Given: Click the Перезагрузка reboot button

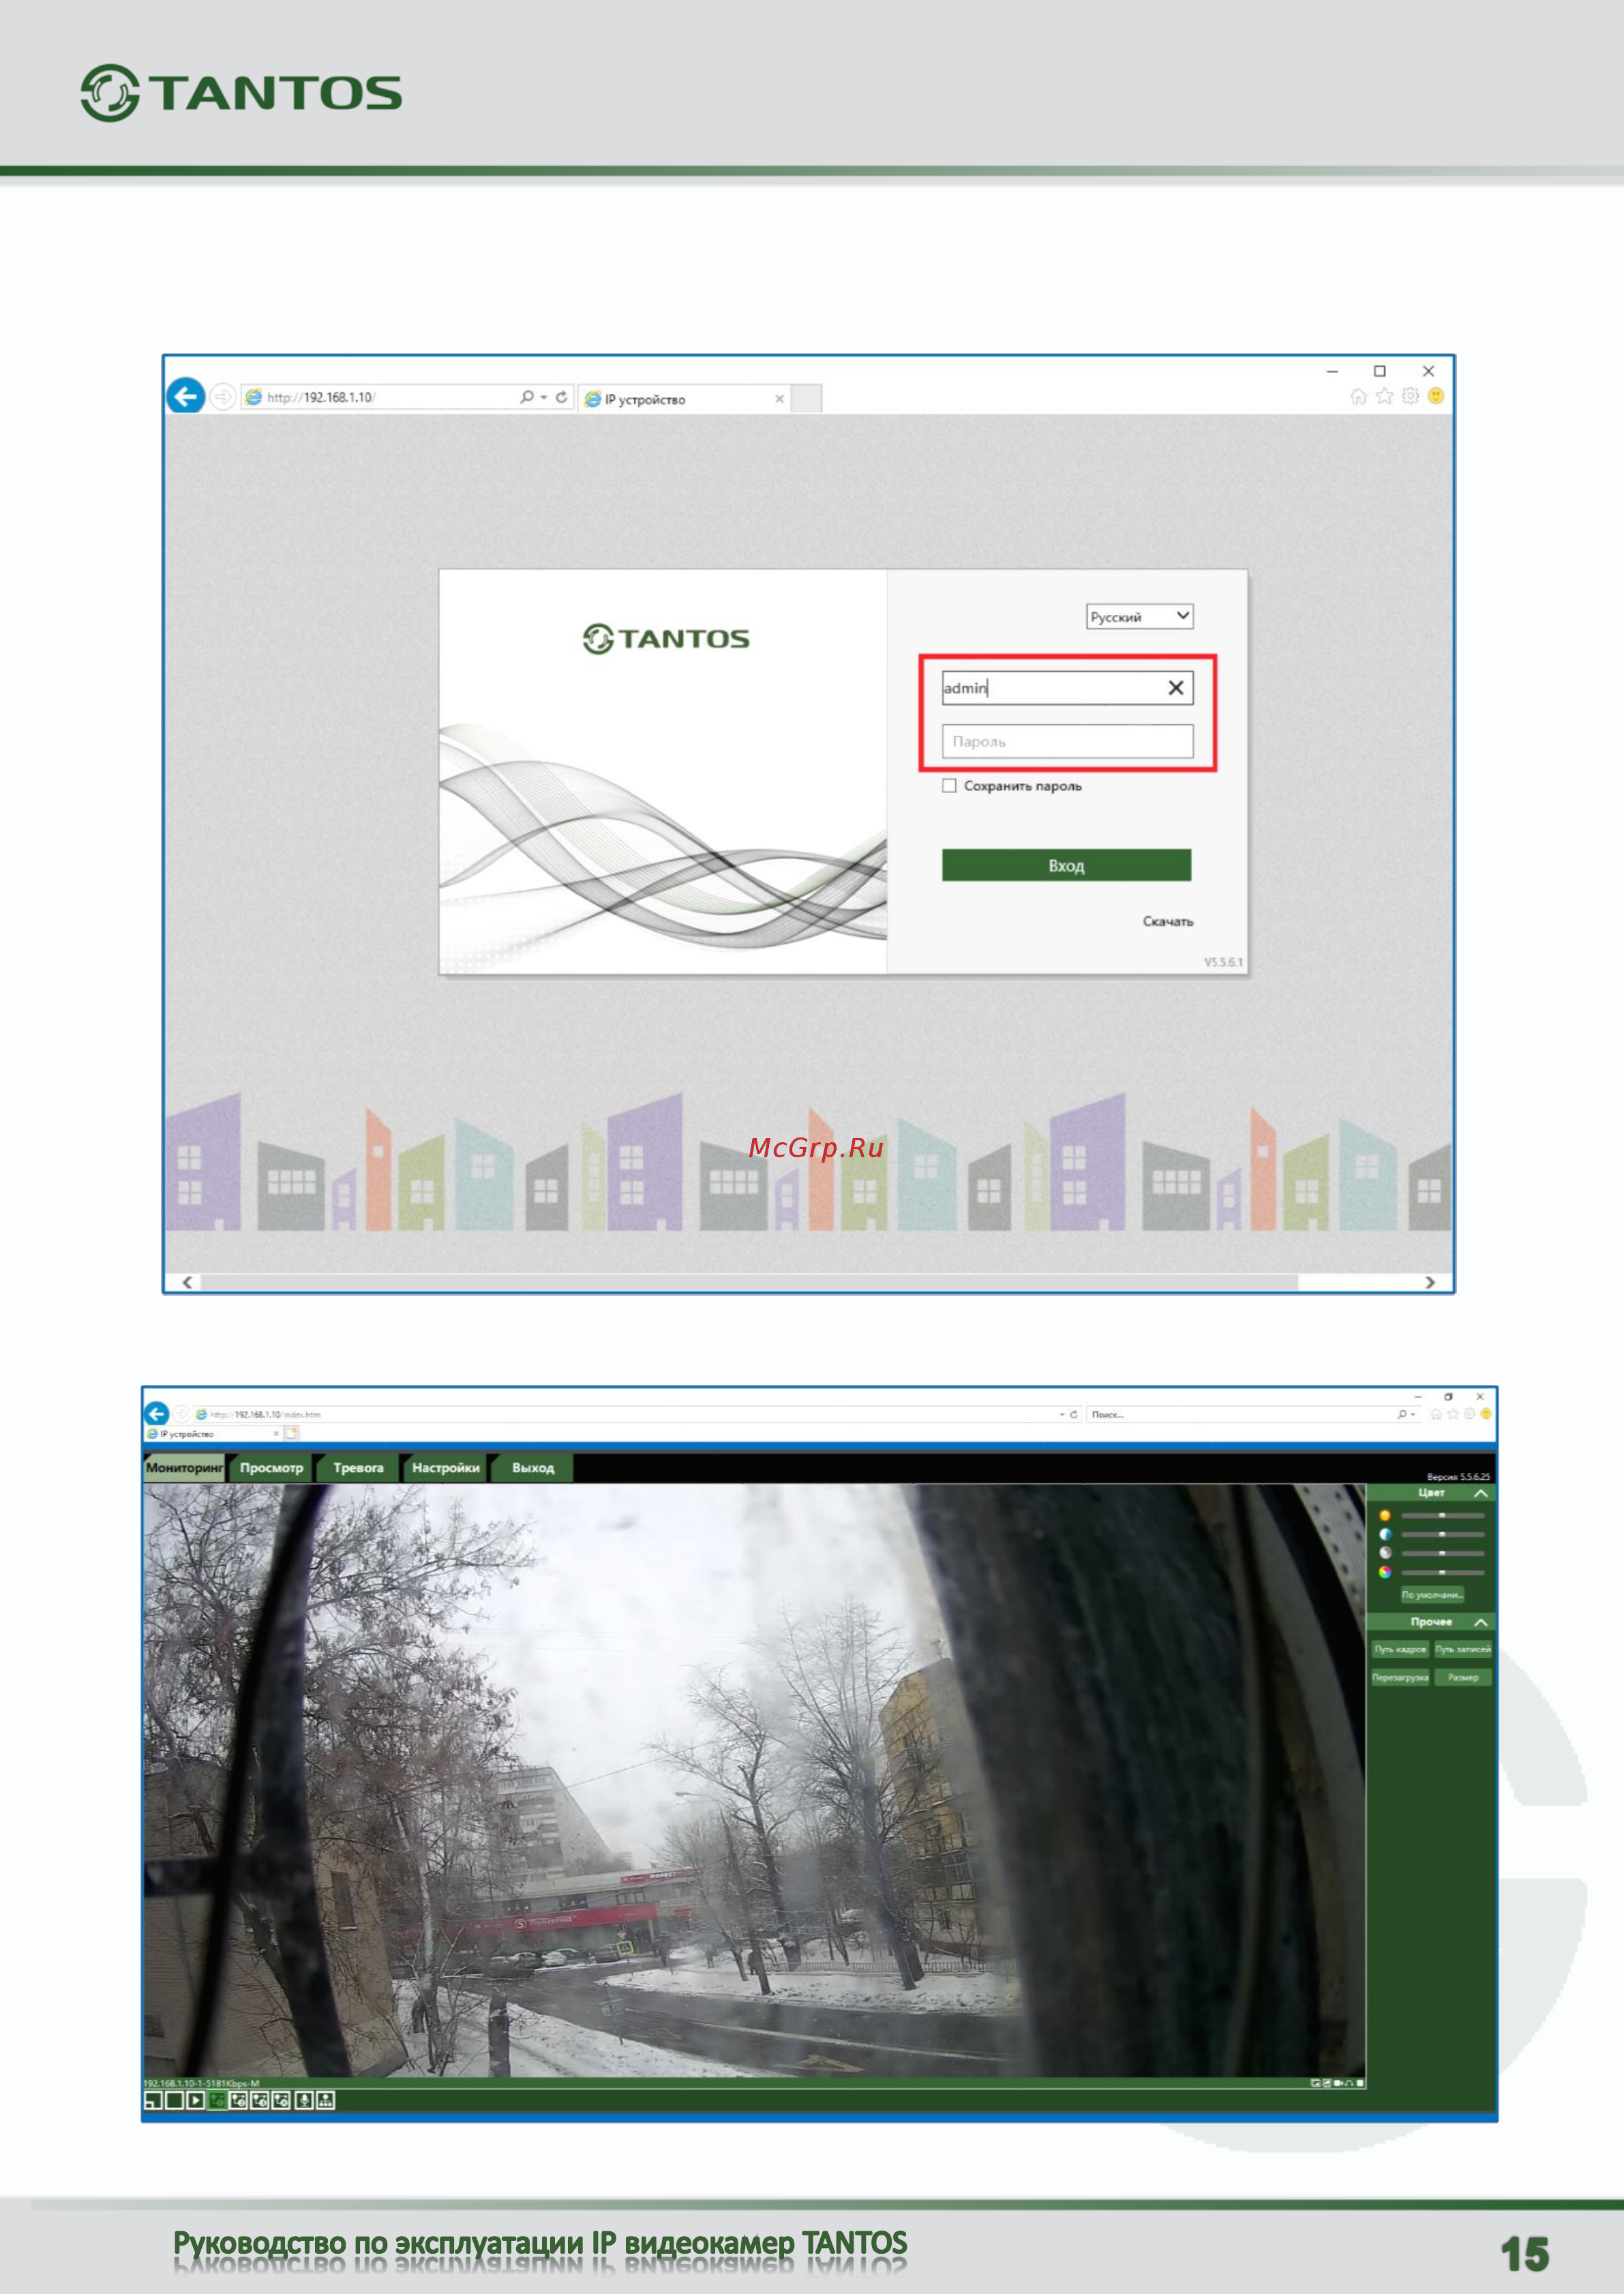Looking at the screenshot, I should (1401, 1677).
